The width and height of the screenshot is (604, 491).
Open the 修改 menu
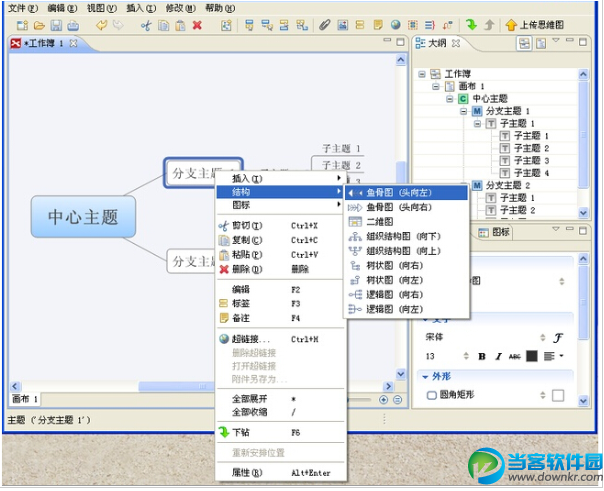click(180, 8)
